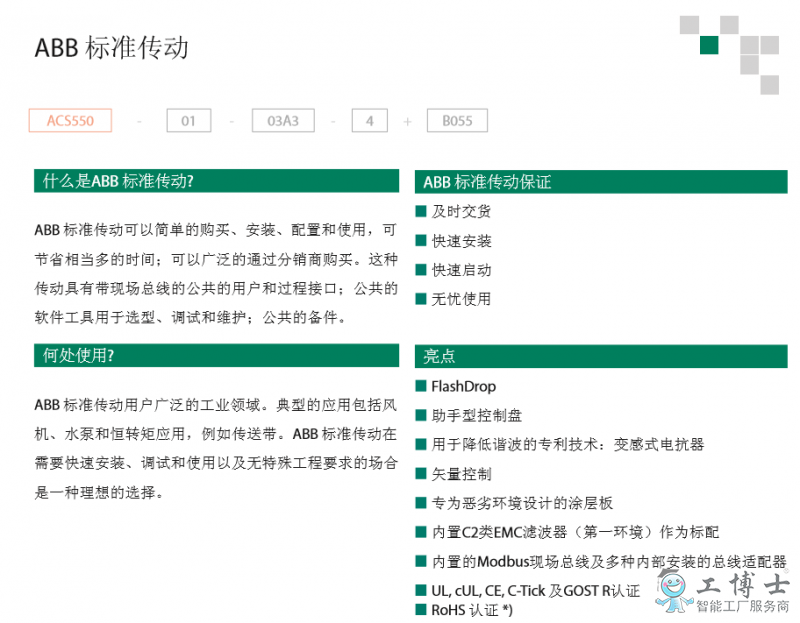800x623 pixels.
Task: Click the 内置的Modbus现场总线 item
Action: point(601,562)
